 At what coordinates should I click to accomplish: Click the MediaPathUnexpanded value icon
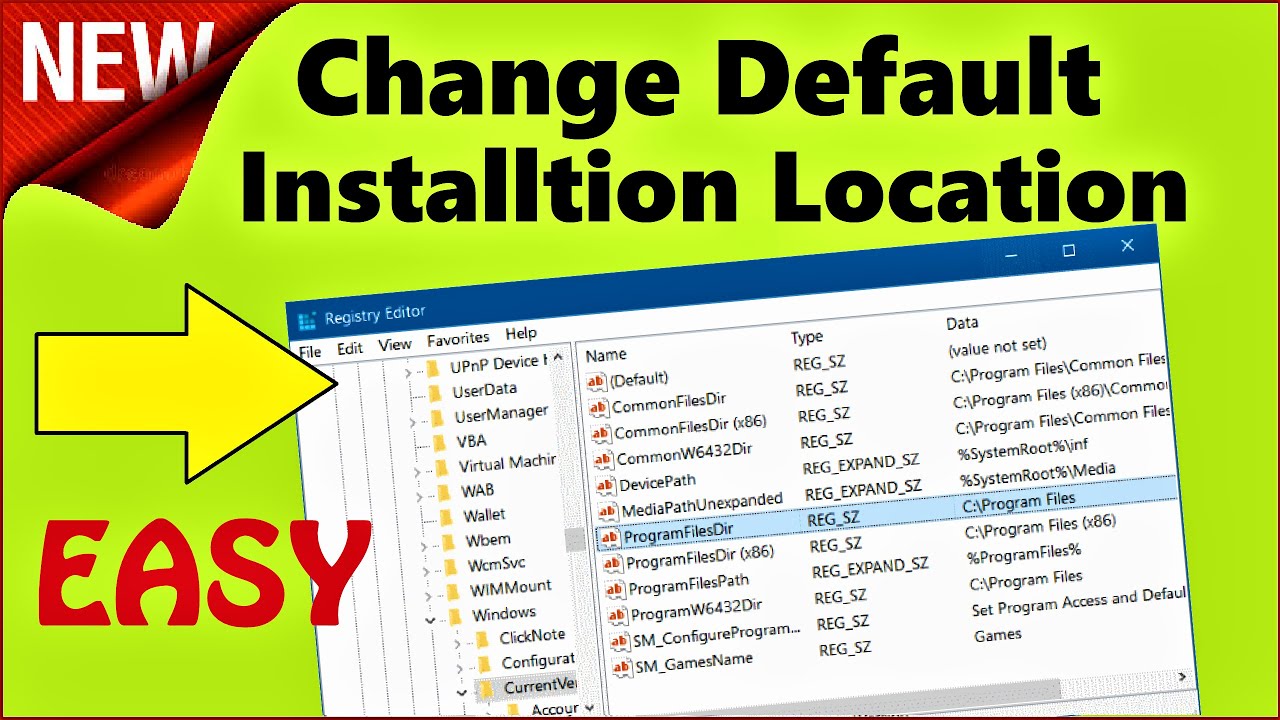coord(607,511)
